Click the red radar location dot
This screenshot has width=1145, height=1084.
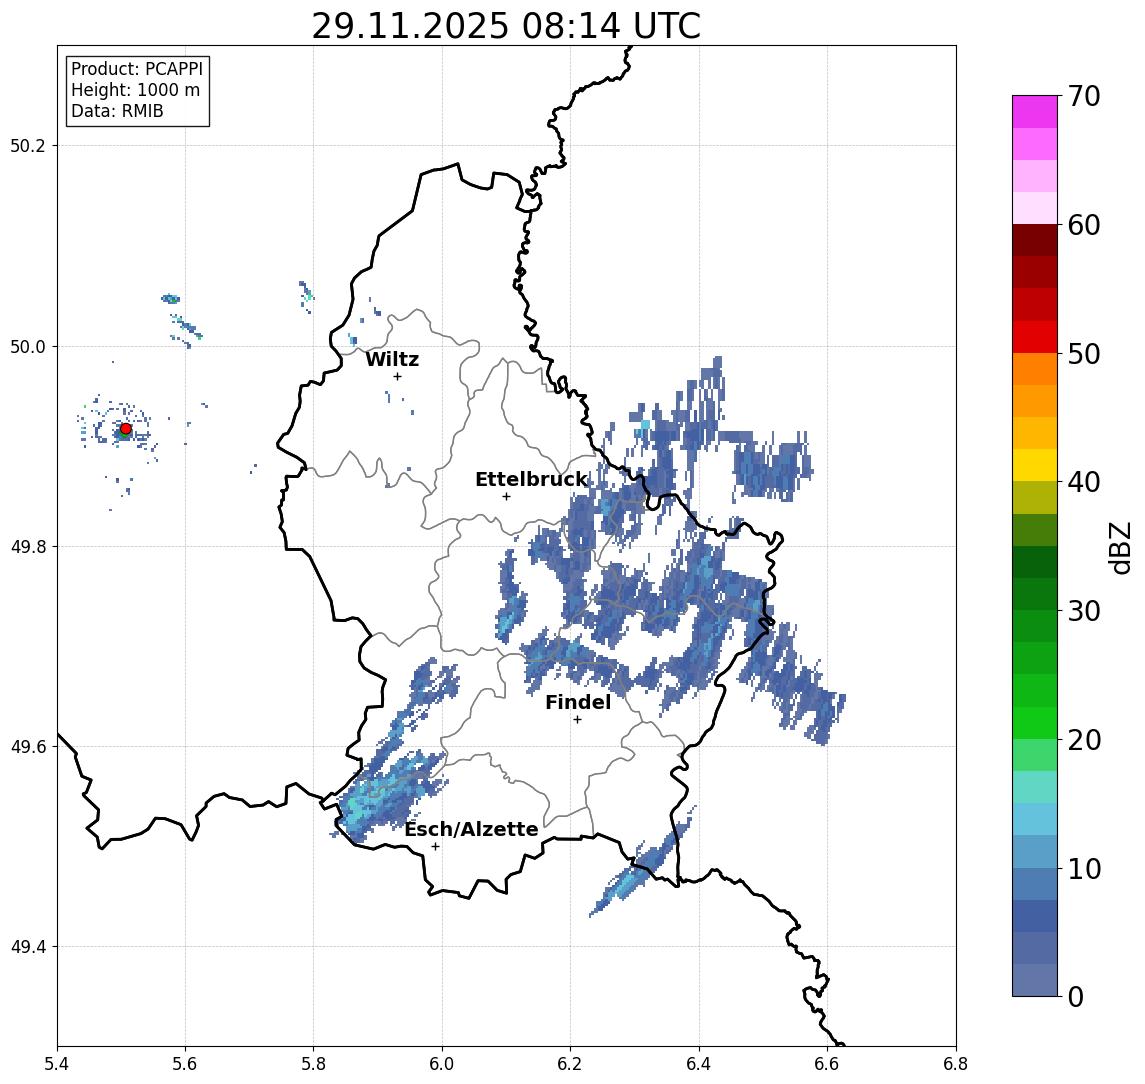126,429
